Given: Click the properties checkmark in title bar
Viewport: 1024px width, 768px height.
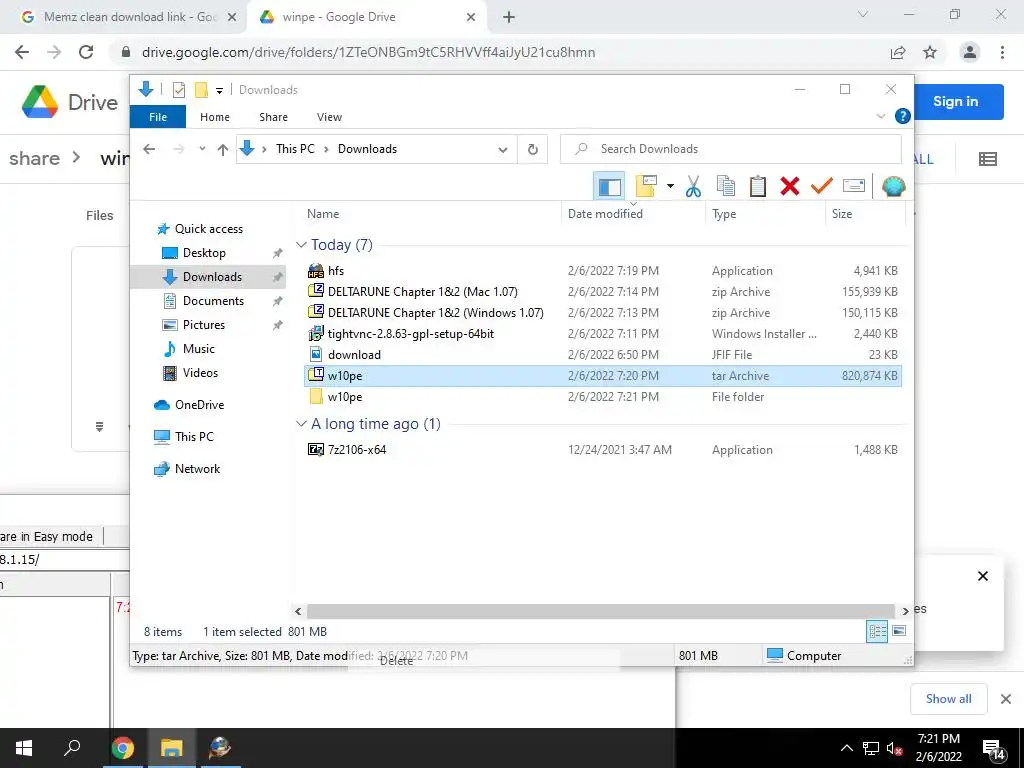Looking at the screenshot, I should point(178,90).
